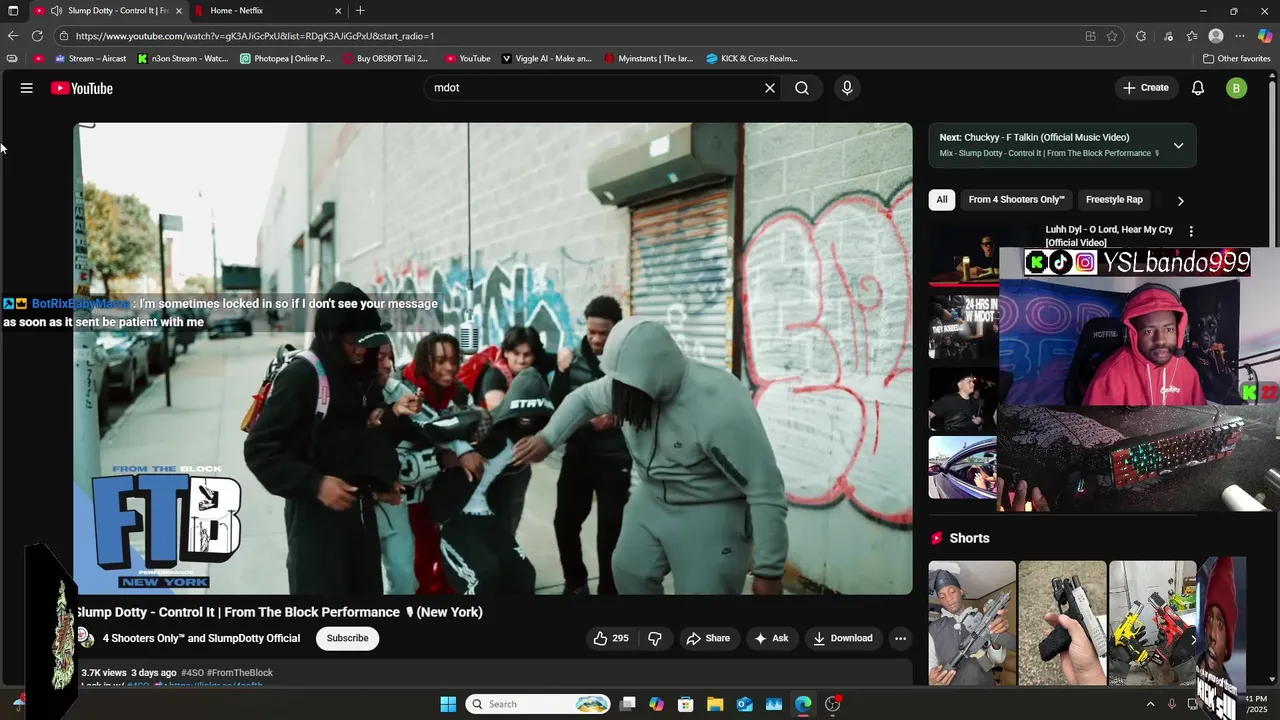Viewport: 1280px width, 720px height.
Task: Select From 4 Shooters Only chip
Action: point(1016,199)
